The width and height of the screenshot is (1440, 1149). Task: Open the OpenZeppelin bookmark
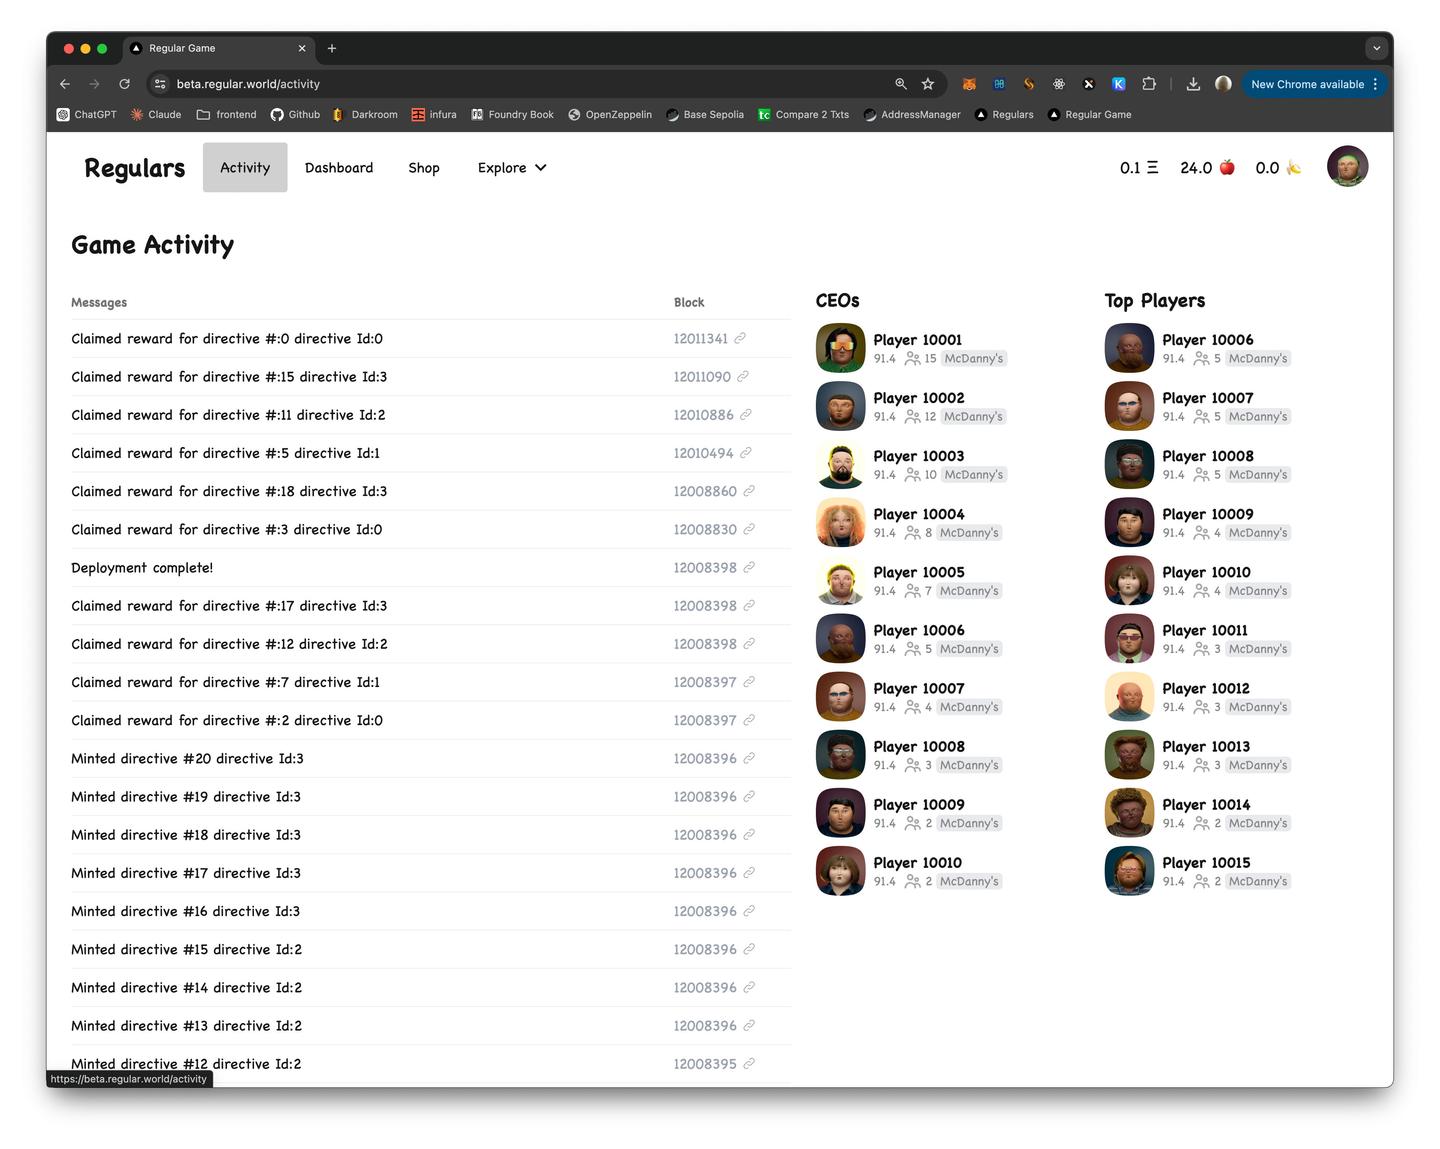[x=610, y=114]
